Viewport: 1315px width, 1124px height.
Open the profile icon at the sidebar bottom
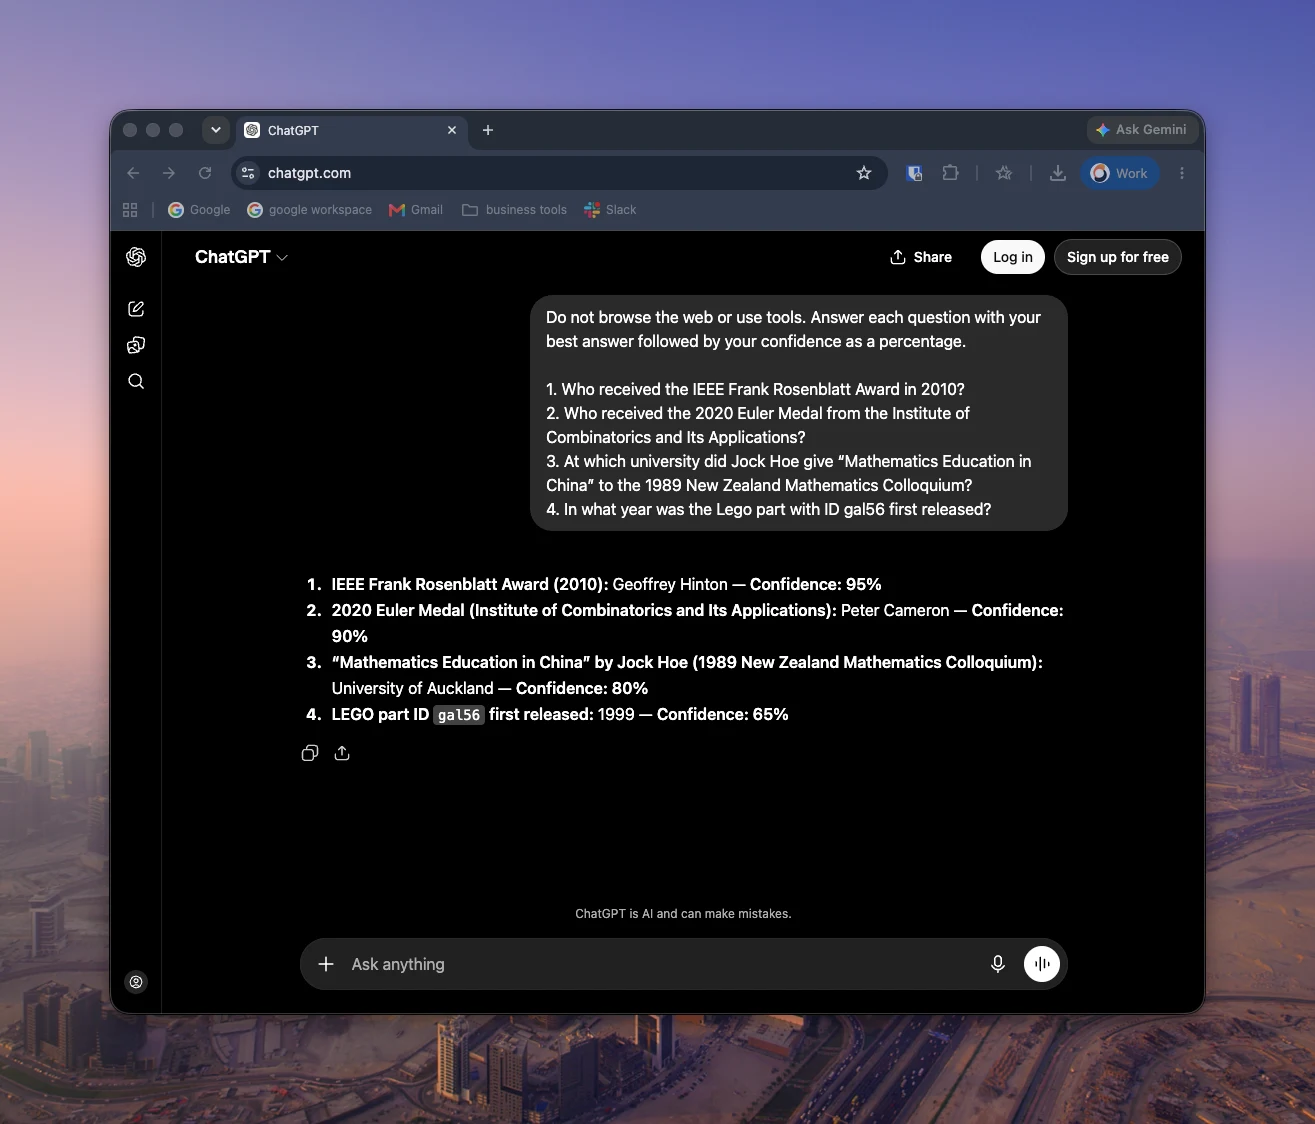point(136,982)
